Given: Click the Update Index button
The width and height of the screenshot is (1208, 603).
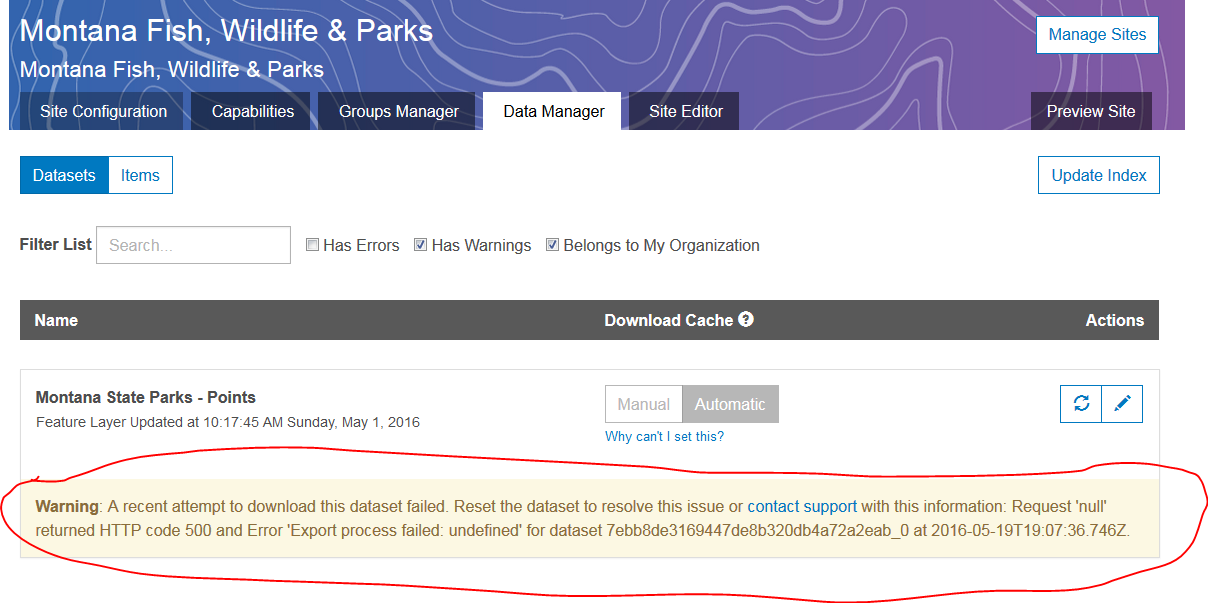Looking at the screenshot, I should point(1098,175).
